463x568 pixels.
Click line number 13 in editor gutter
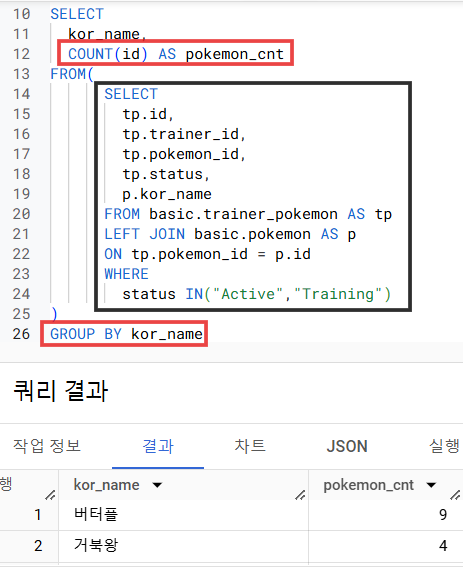pyautogui.click(x=21, y=74)
